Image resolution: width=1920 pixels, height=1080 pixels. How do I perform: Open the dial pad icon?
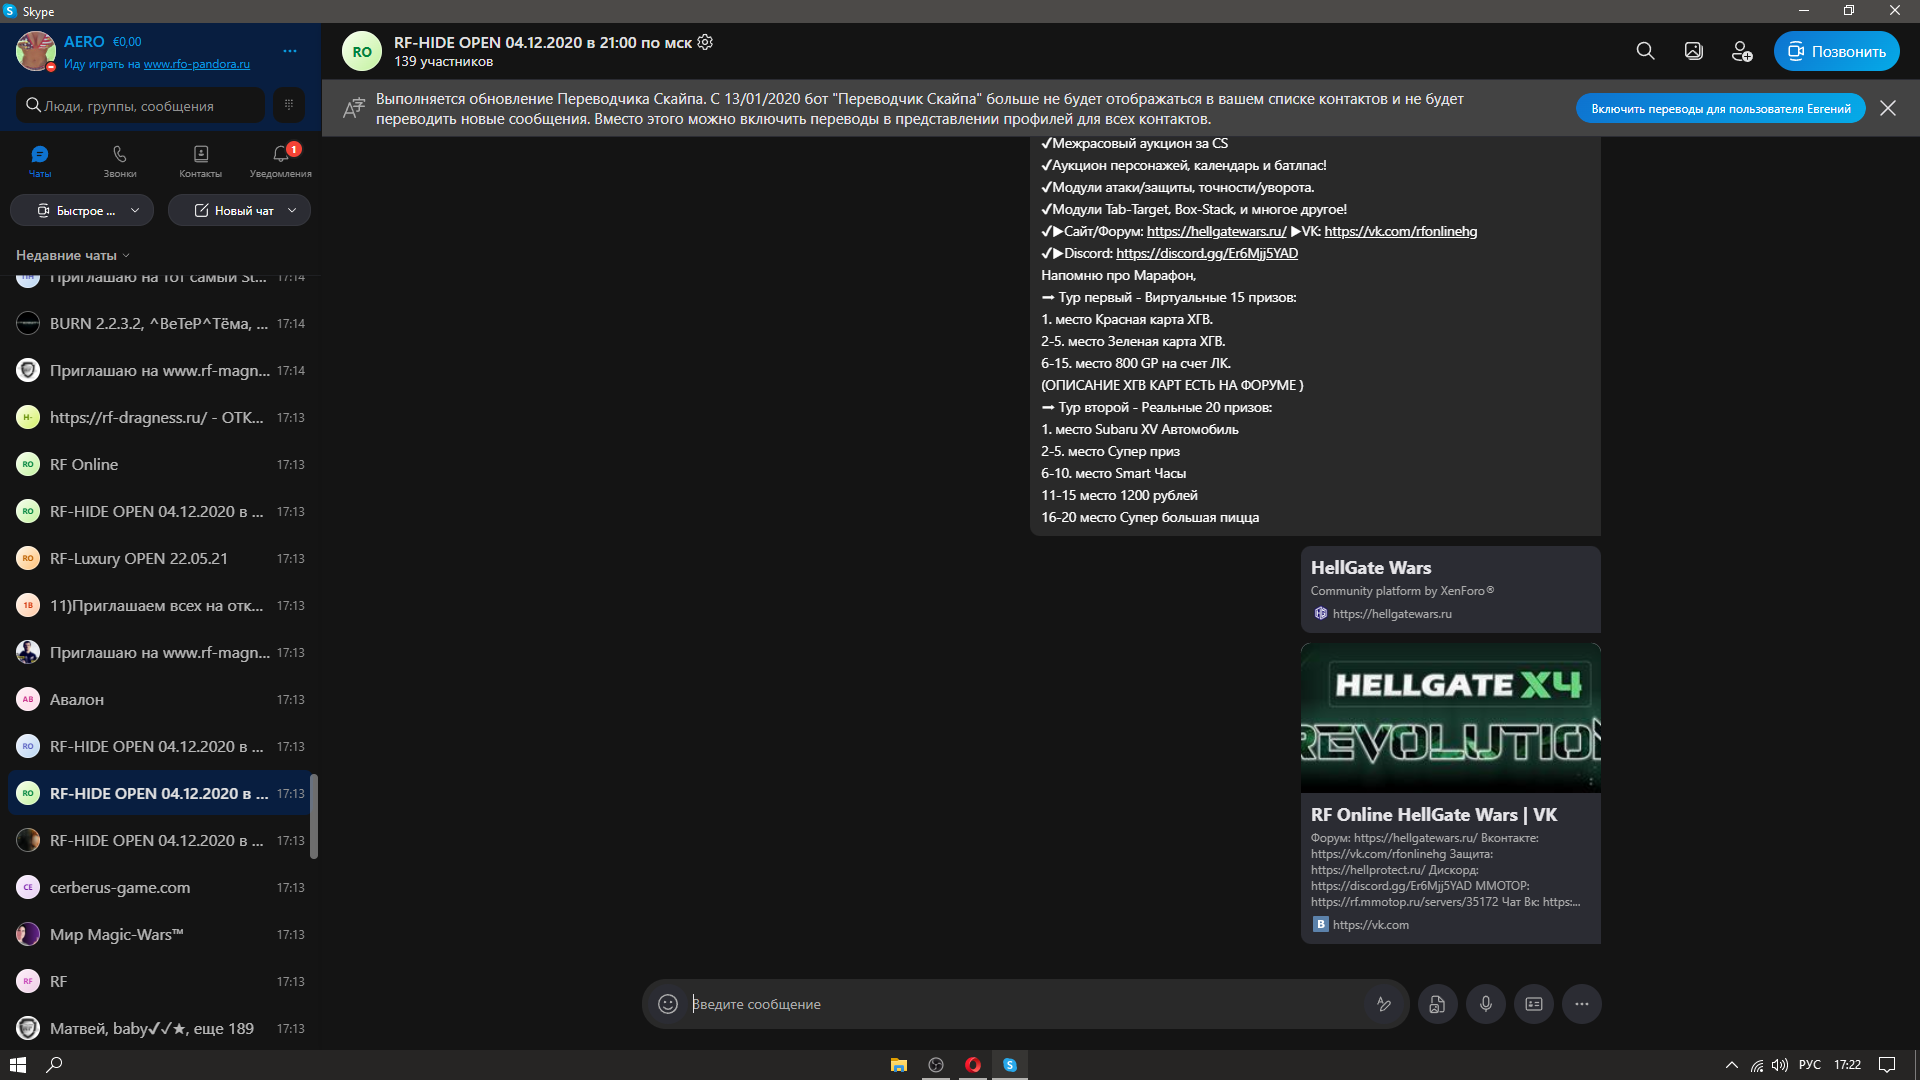click(x=288, y=105)
